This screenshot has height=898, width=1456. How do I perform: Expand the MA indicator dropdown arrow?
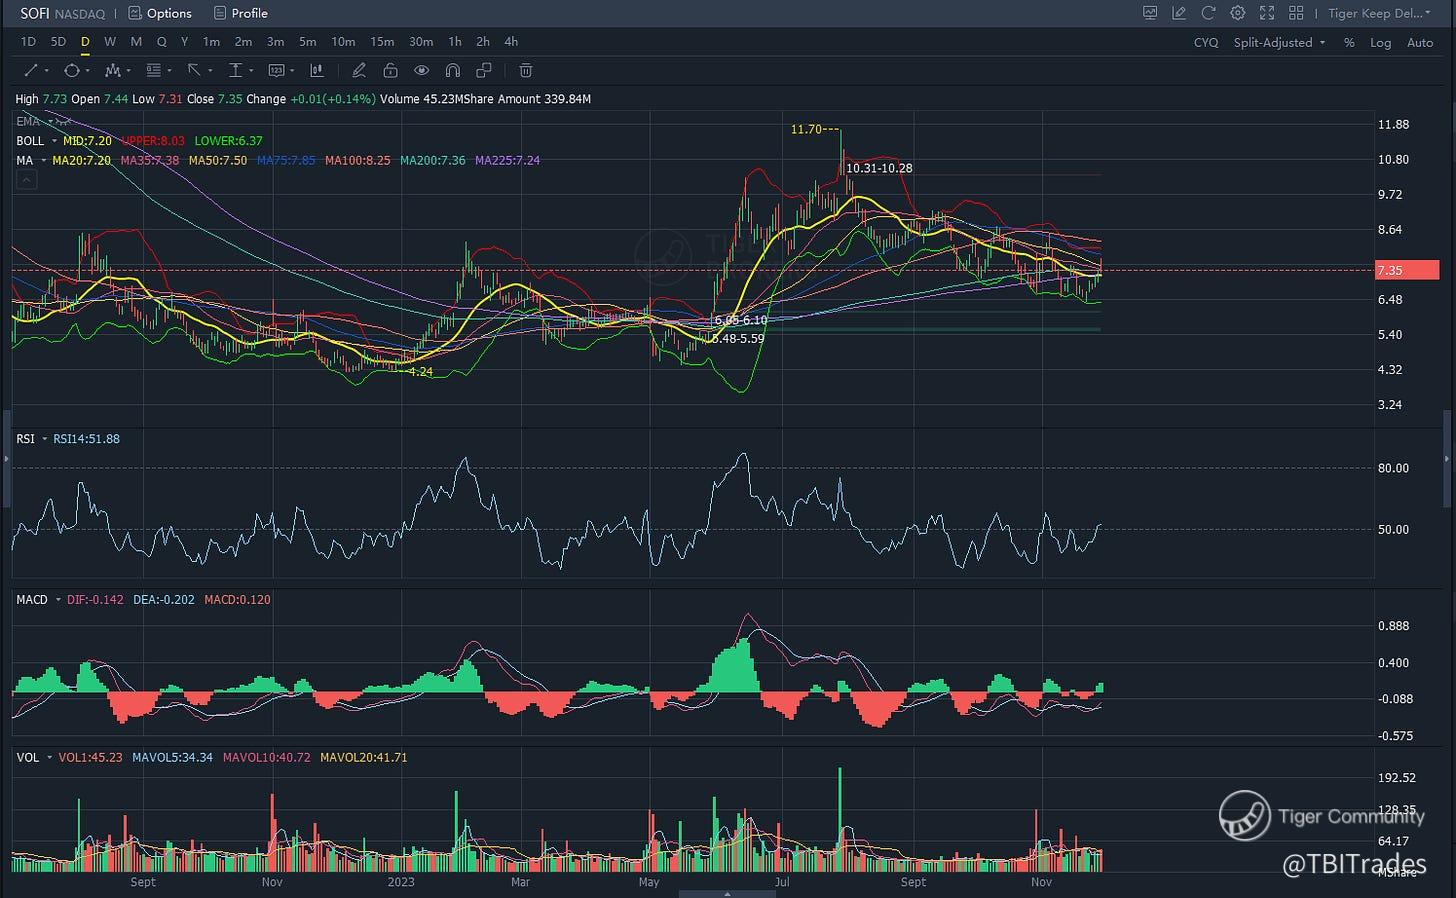(42, 160)
